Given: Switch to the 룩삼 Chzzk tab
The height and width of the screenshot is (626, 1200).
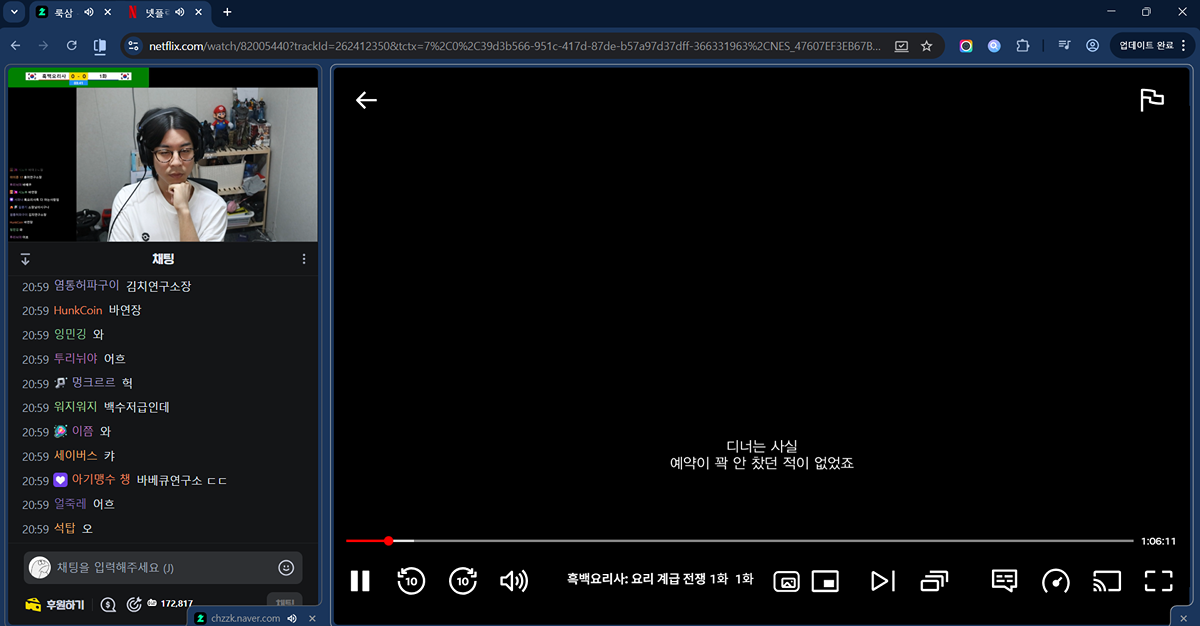Looking at the screenshot, I should coord(60,12).
